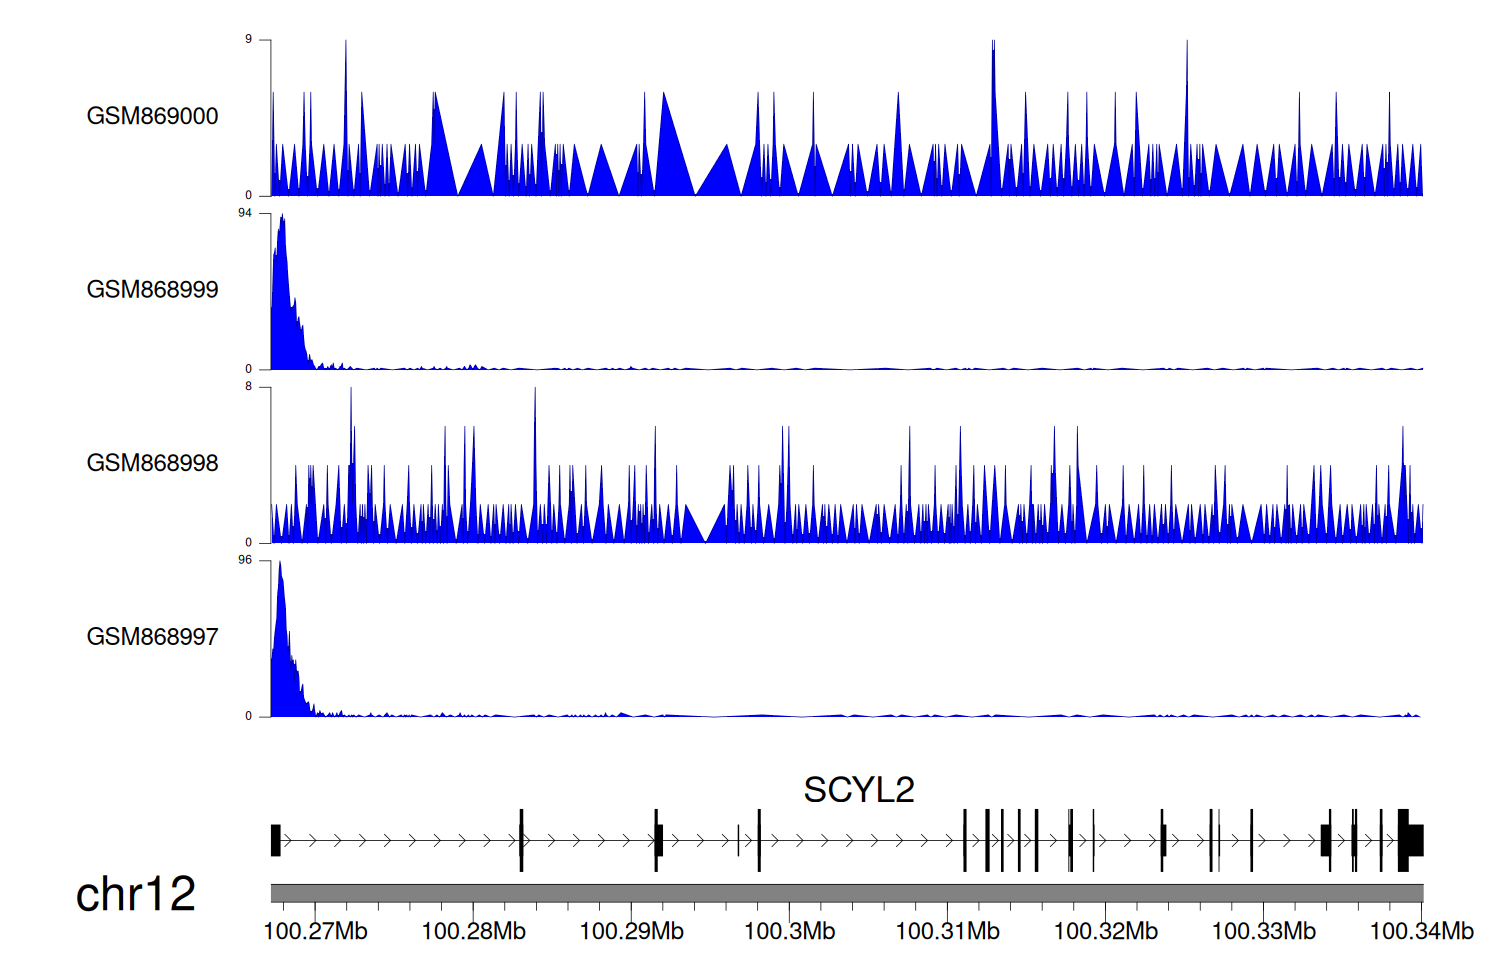
Task: Click the SCYL2 gene name
Action: (x=858, y=790)
